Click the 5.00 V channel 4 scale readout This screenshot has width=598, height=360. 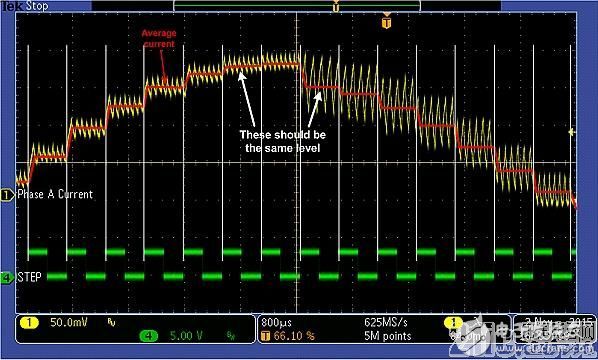pos(186,336)
